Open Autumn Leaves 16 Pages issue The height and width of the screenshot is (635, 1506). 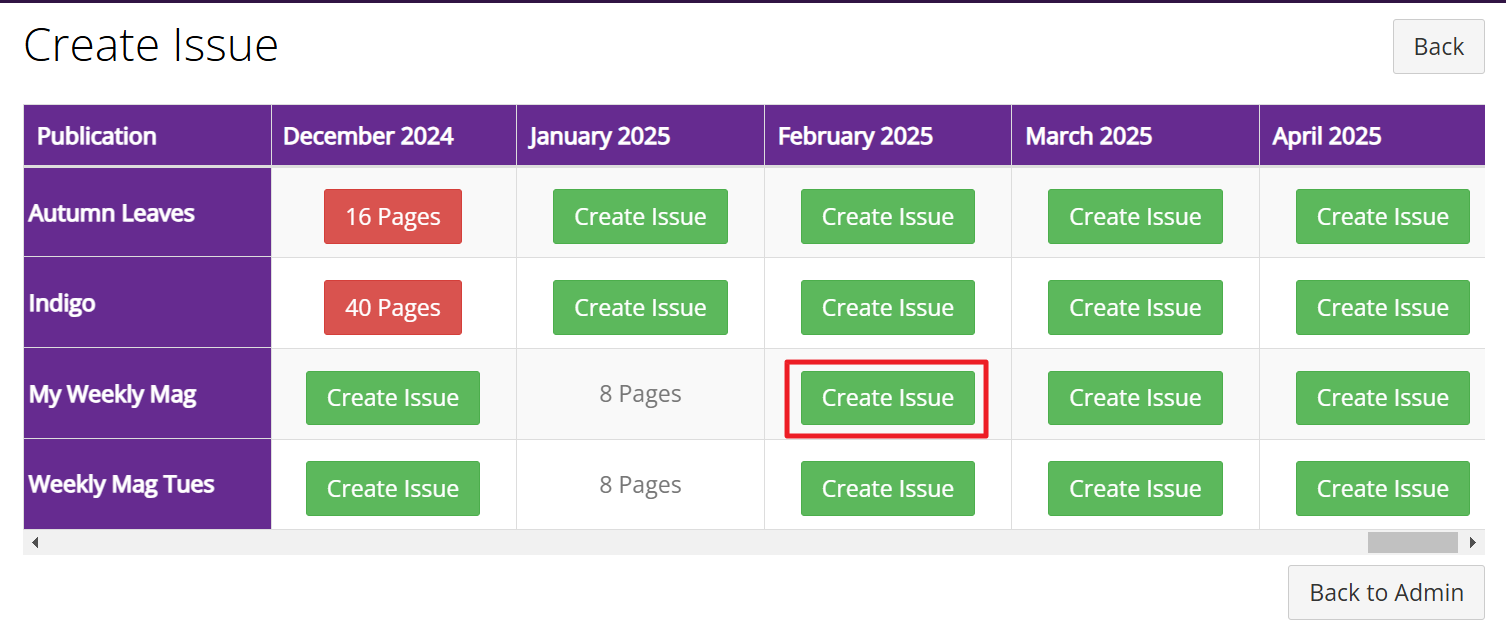[393, 217]
